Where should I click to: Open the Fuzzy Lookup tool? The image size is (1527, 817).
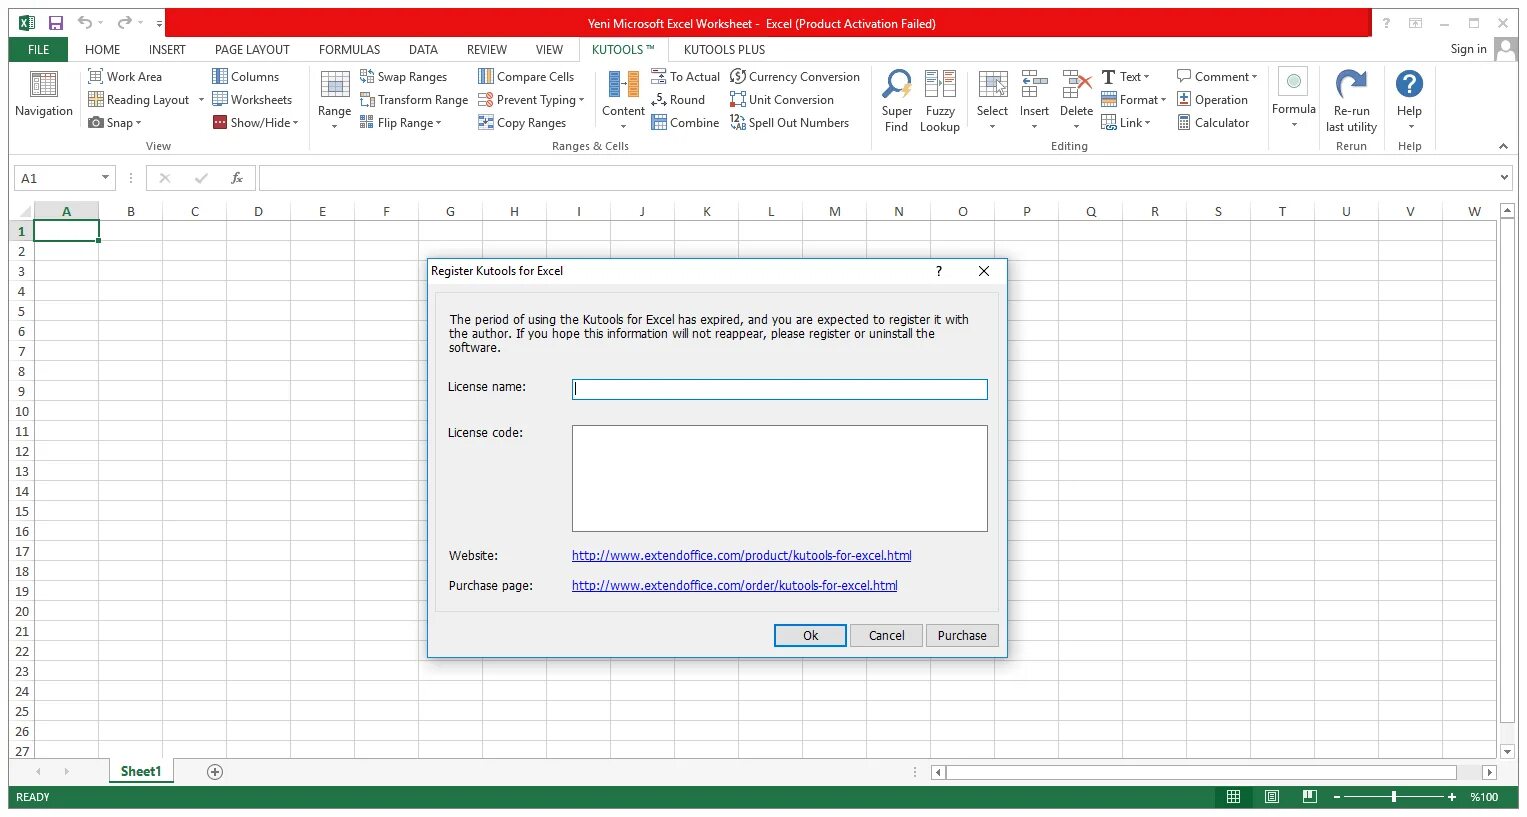[x=939, y=100]
